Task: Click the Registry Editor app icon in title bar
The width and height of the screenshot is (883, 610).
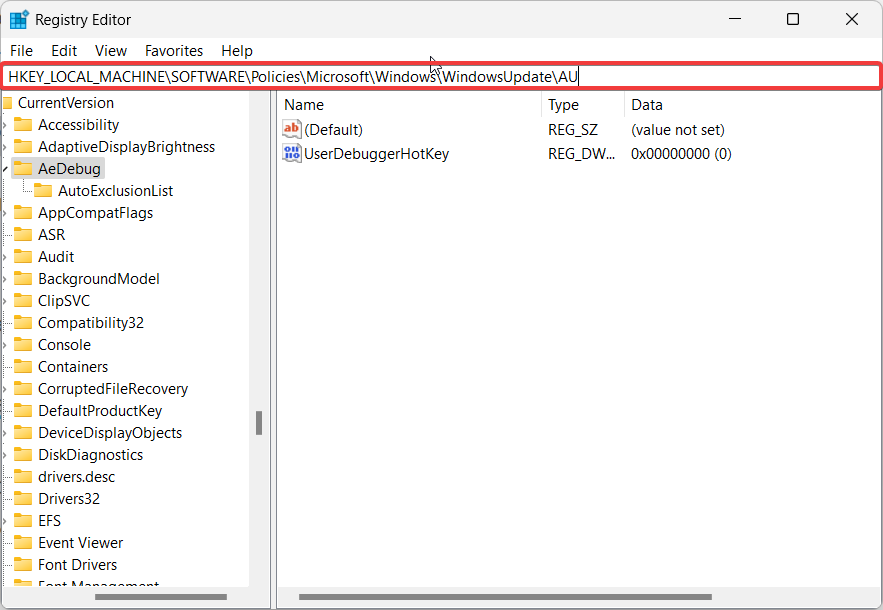Action: click(x=19, y=20)
